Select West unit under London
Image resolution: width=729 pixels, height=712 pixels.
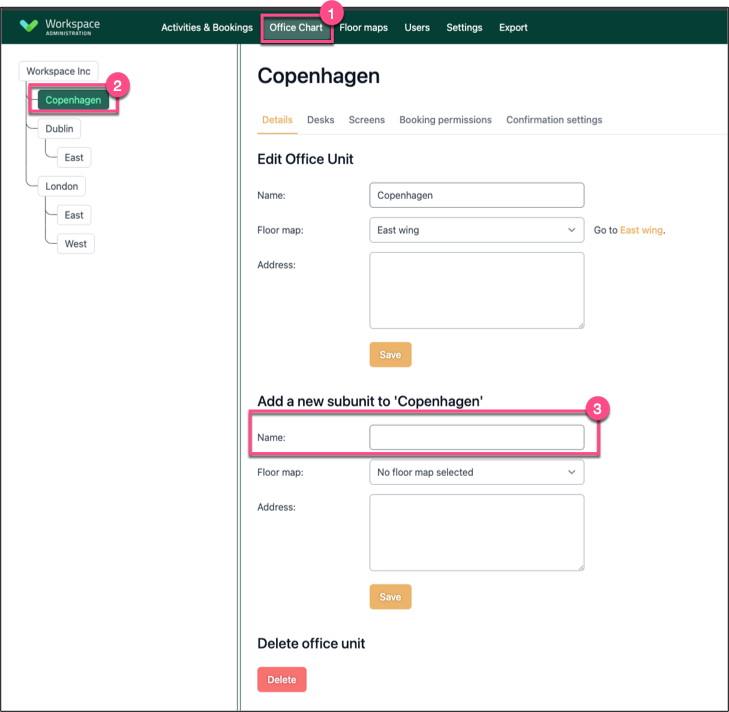pyautogui.click(x=76, y=244)
